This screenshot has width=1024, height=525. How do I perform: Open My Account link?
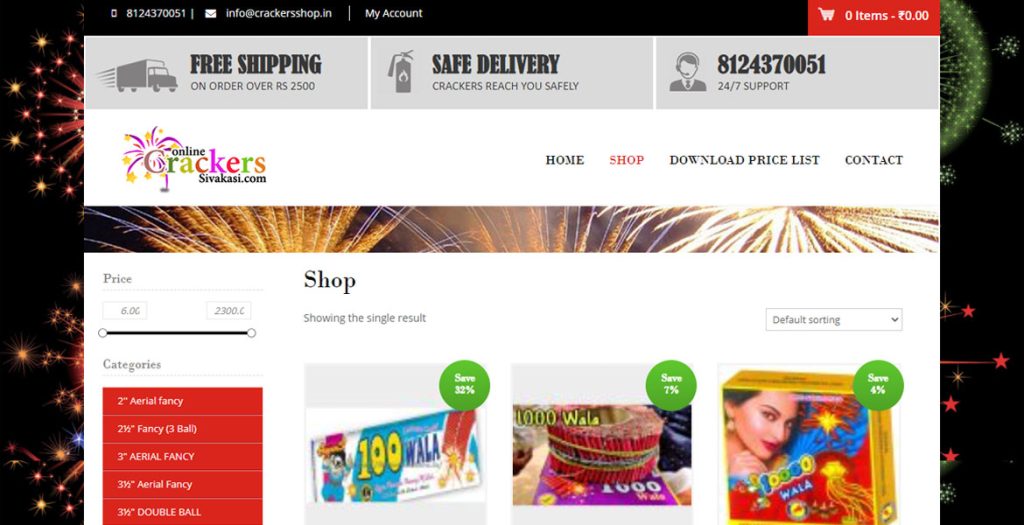[394, 13]
